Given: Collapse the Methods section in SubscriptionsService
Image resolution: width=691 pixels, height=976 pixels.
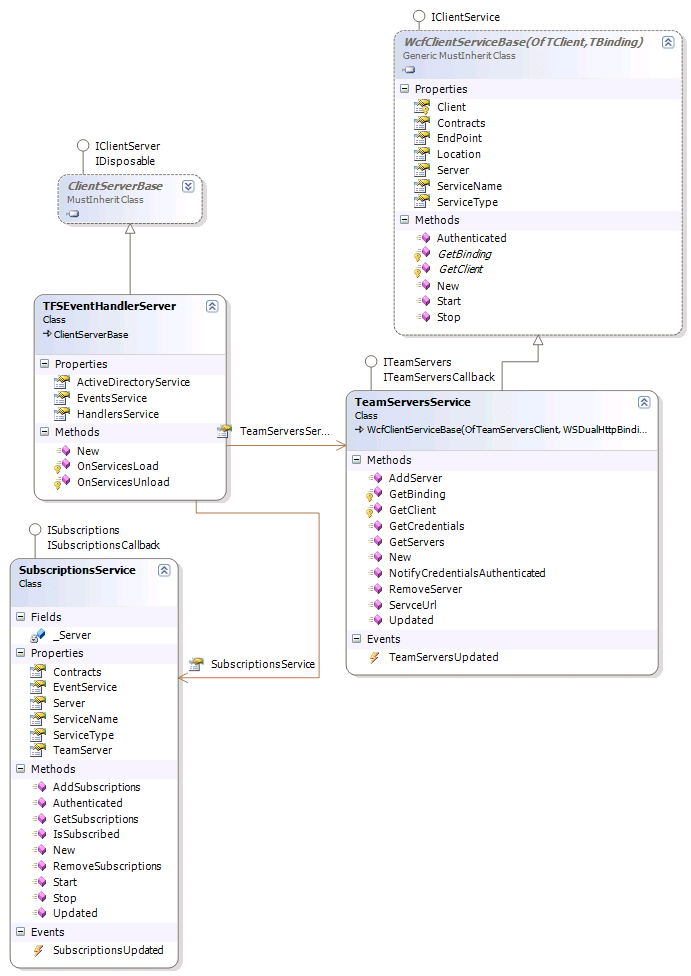Looking at the screenshot, I should click(x=21, y=769).
